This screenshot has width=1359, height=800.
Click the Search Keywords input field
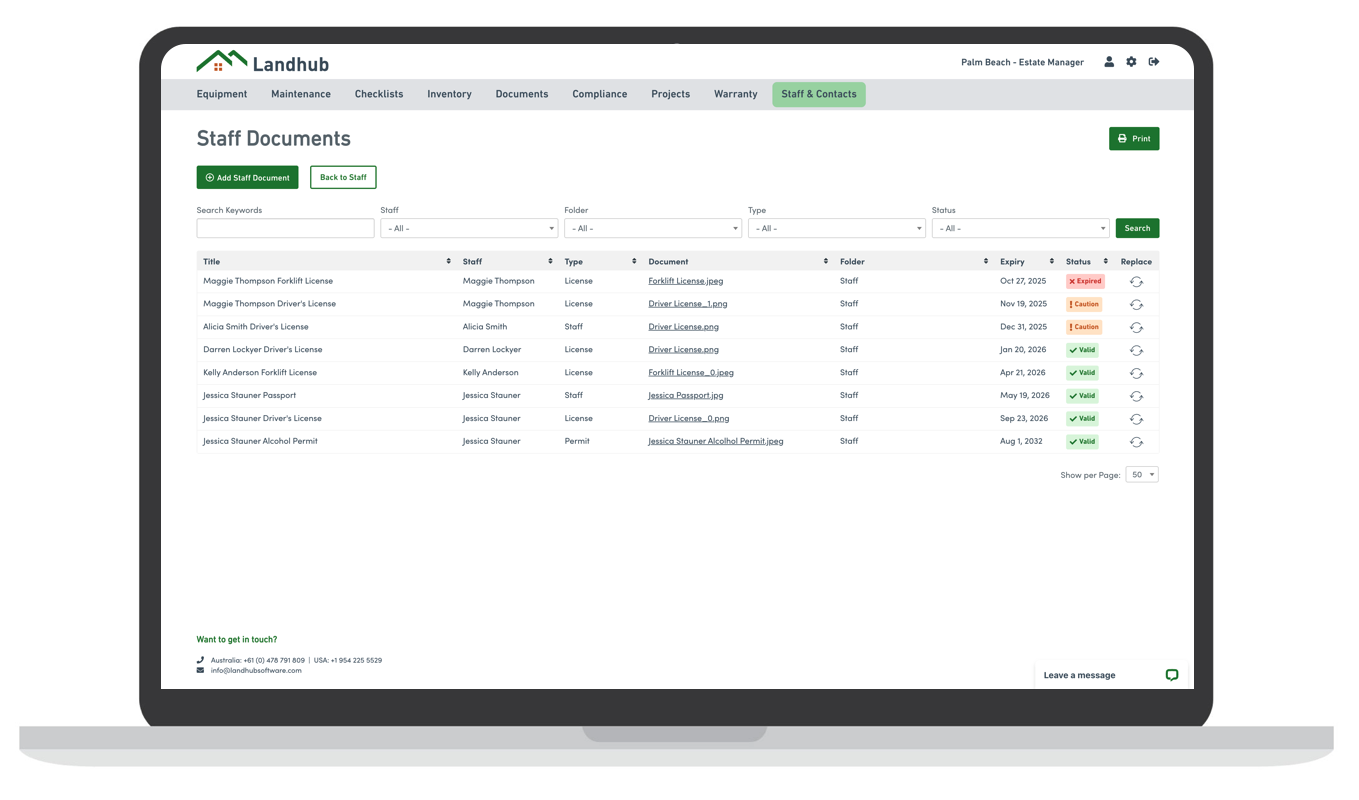click(x=285, y=229)
